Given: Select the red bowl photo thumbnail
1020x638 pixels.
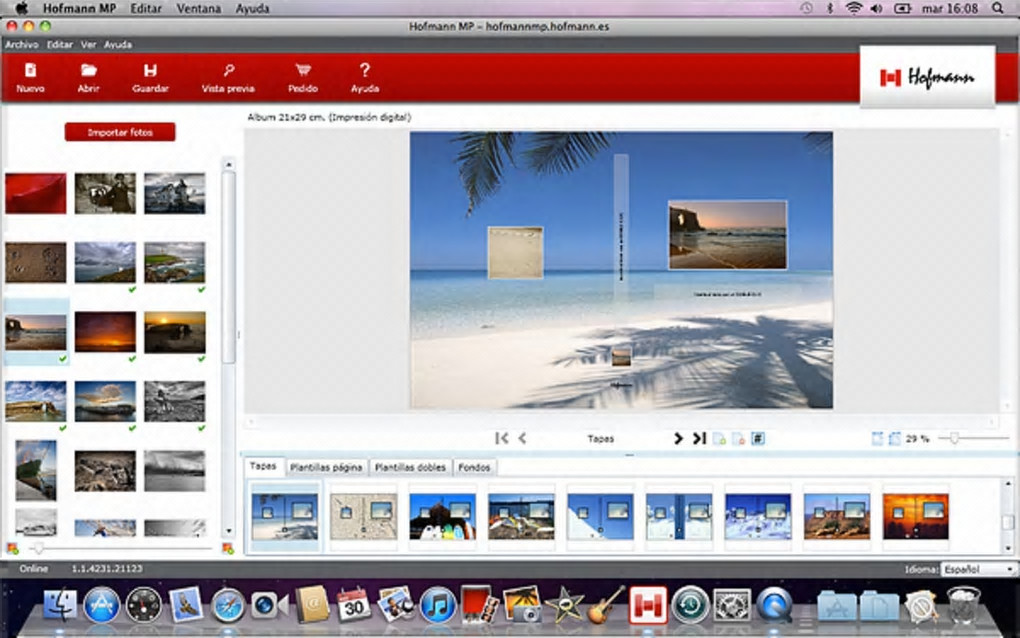Looking at the screenshot, I should [36, 193].
